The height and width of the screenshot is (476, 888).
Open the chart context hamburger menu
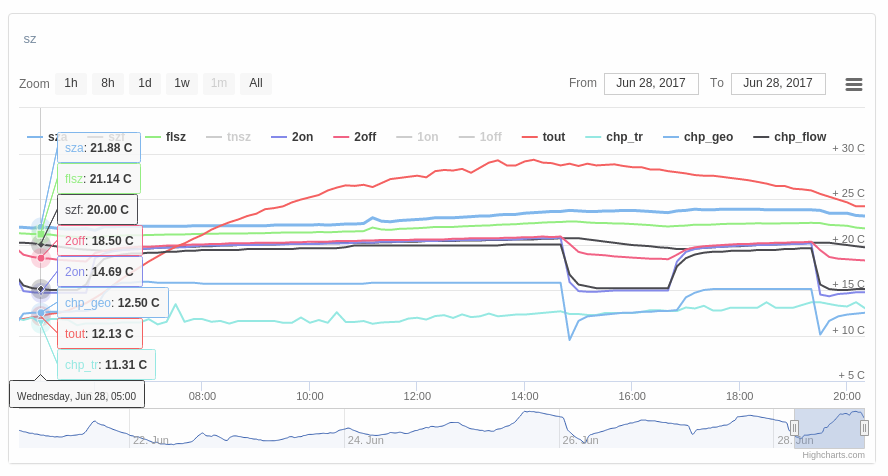pyautogui.click(x=853, y=84)
